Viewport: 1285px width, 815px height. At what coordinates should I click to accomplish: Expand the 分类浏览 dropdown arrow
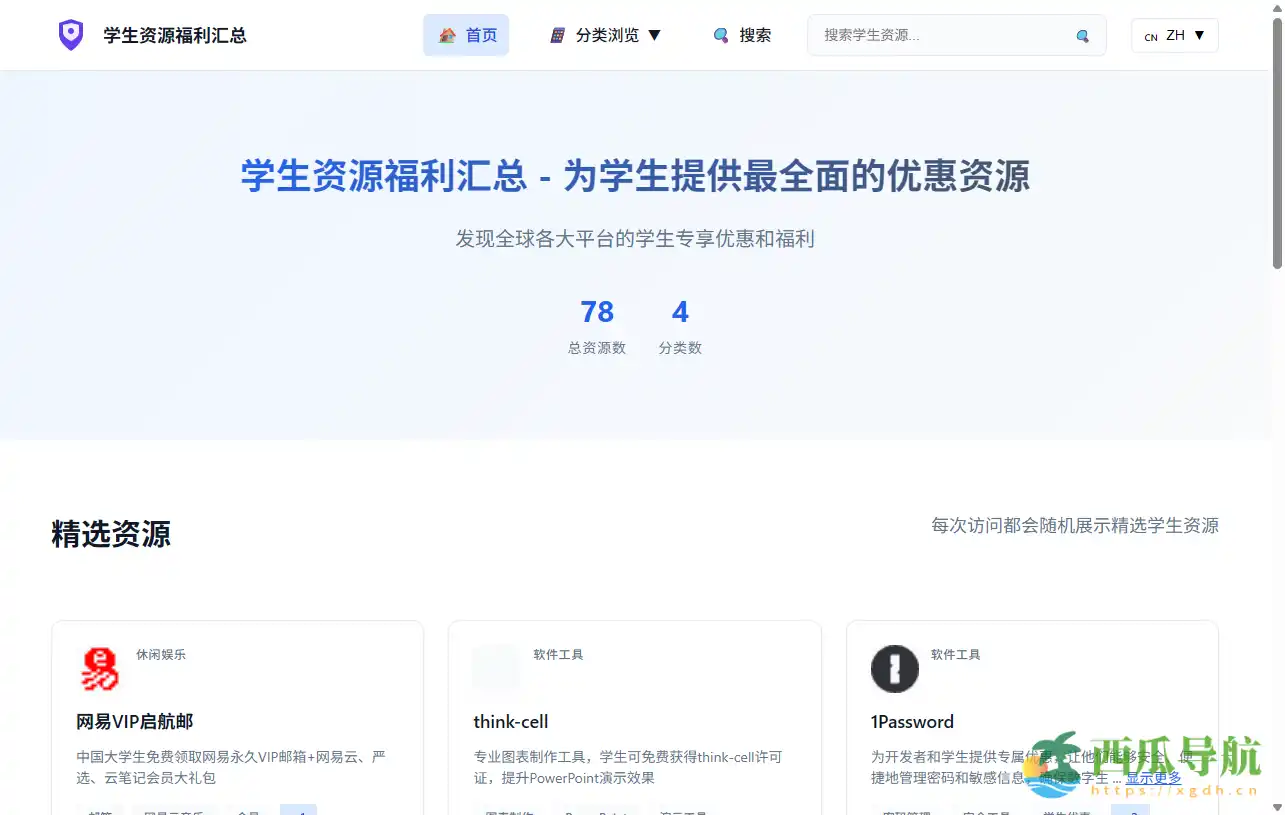pos(655,35)
